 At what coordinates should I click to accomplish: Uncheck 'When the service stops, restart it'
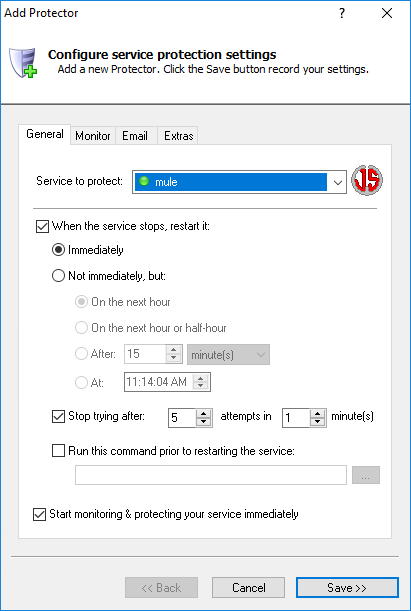tap(42, 226)
